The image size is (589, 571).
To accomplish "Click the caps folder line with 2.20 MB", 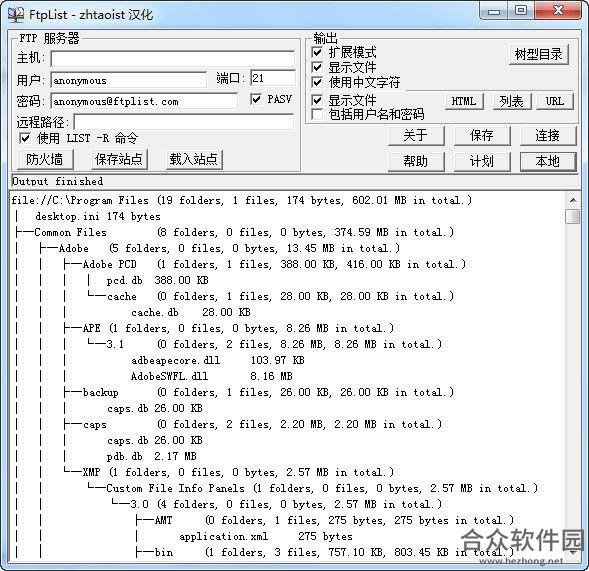I will pos(262,424).
